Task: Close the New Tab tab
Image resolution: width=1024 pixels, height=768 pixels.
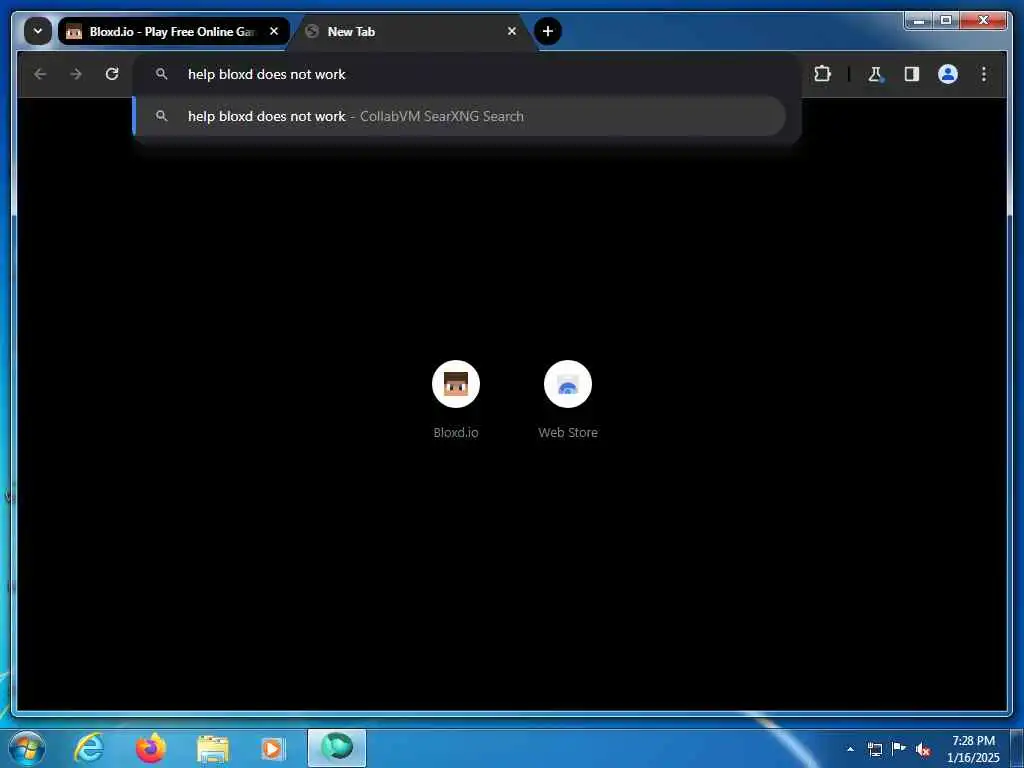Action: [x=512, y=31]
